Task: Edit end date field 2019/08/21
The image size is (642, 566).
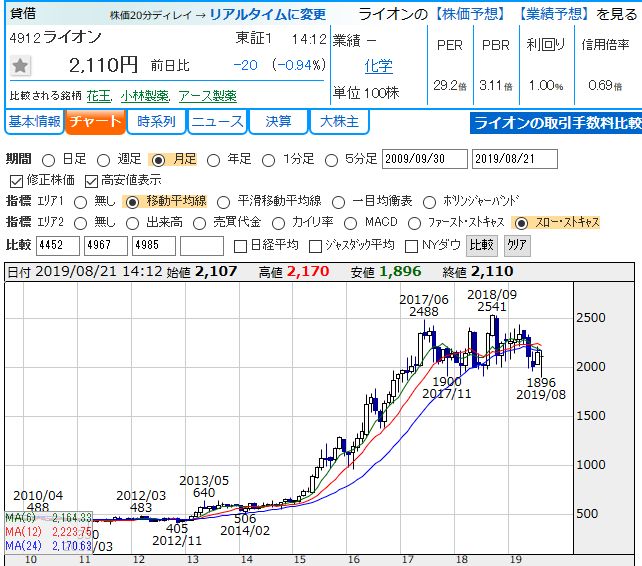Action: pyautogui.click(x=515, y=159)
